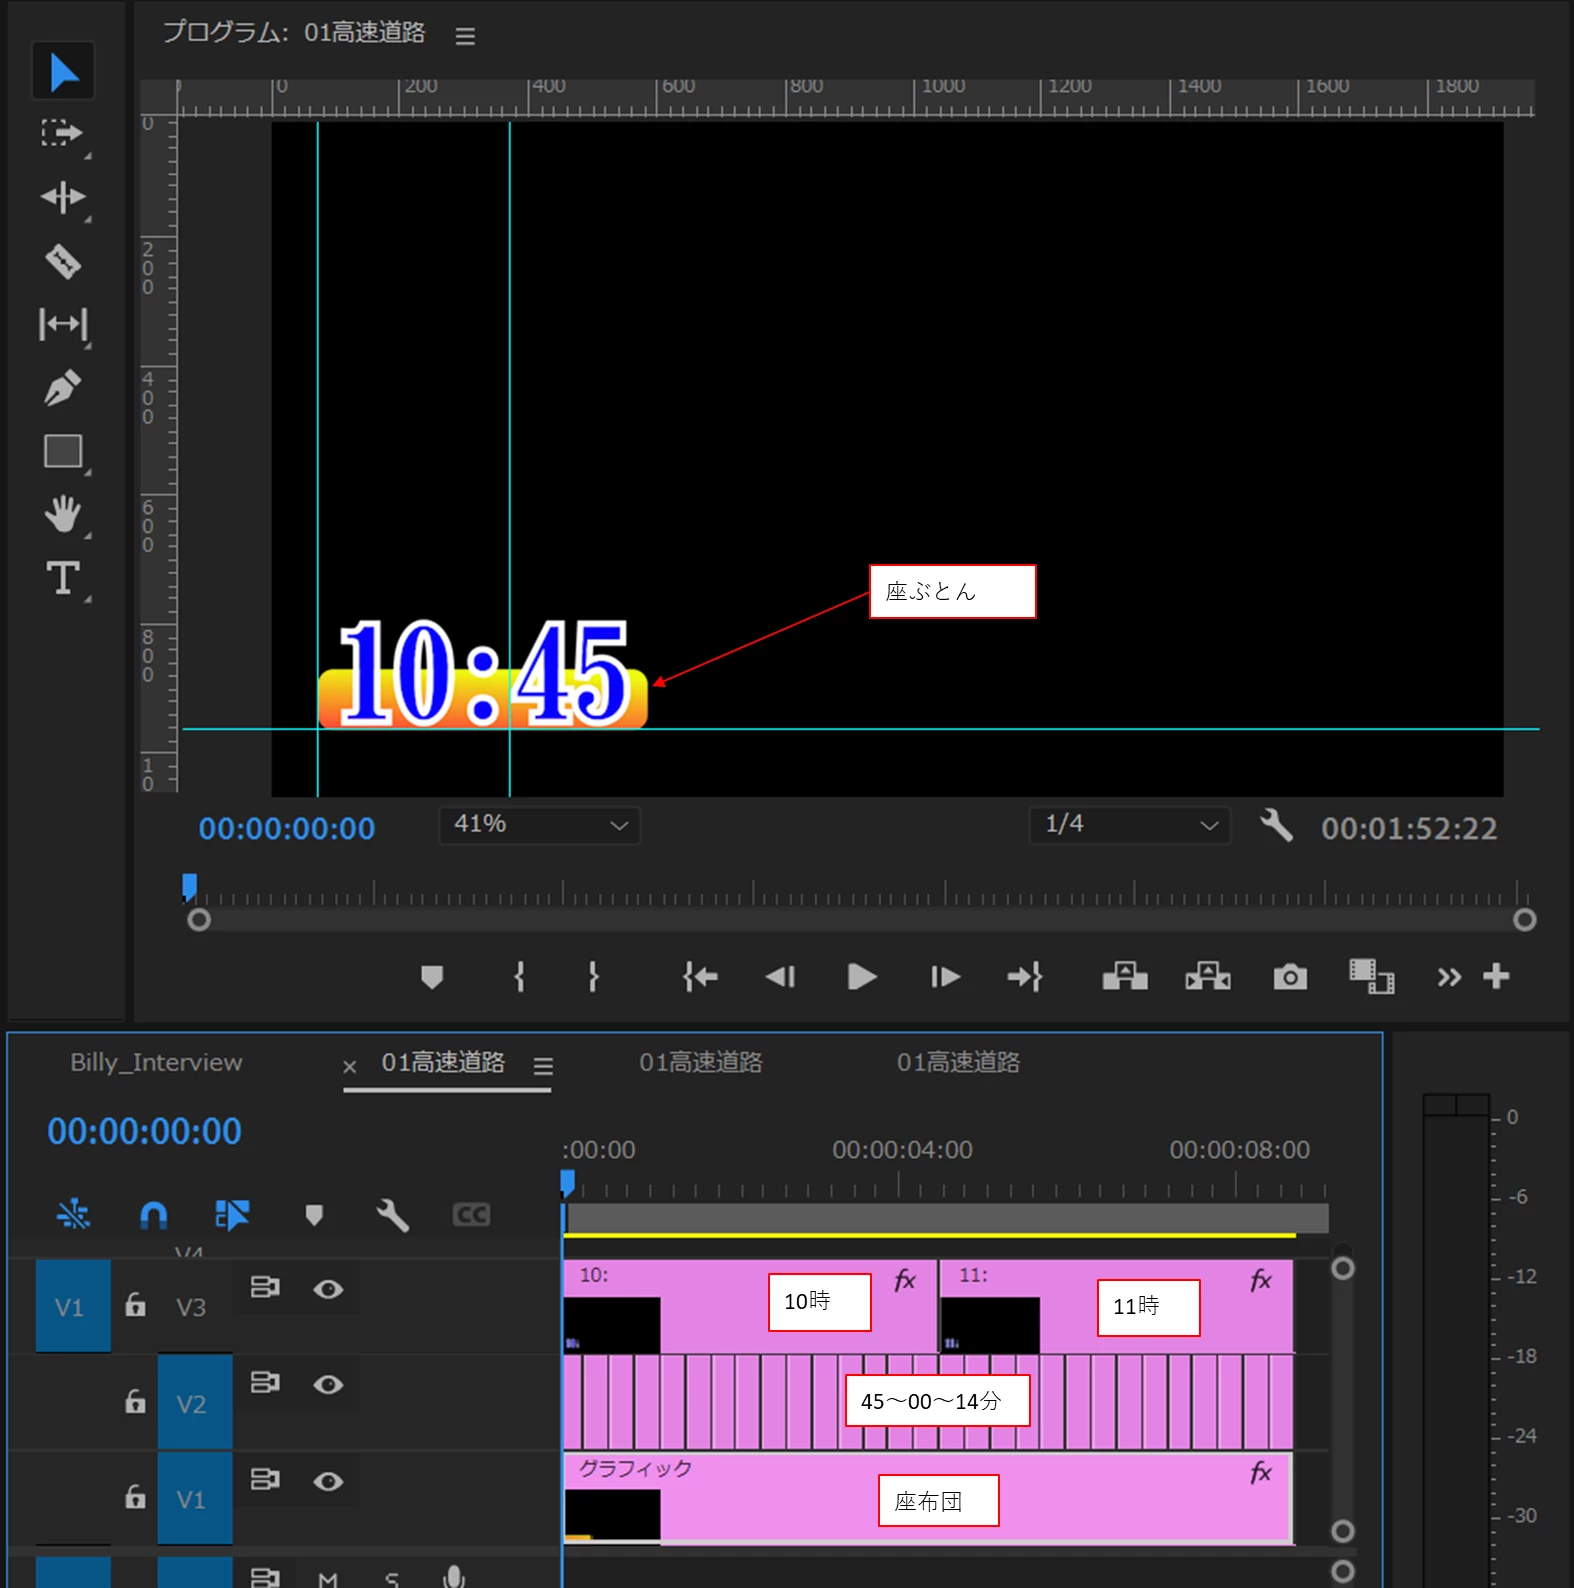Image resolution: width=1574 pixels, height=1588 pixels.
Task: Export a frame with camera icon
Action: pyautogui.click(x=1290, y=977)
